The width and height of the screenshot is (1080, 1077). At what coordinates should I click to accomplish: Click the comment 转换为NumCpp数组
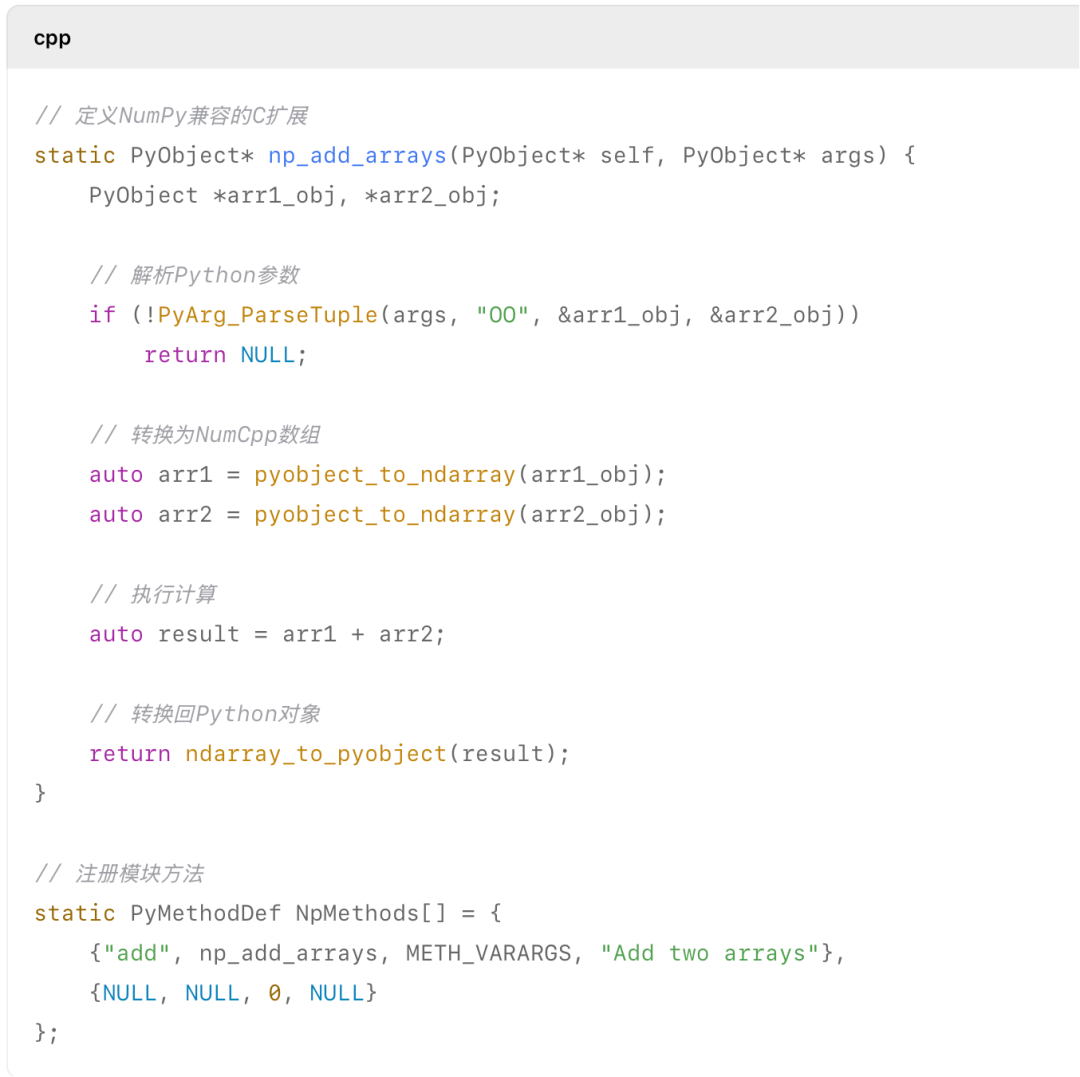point(205,435)
